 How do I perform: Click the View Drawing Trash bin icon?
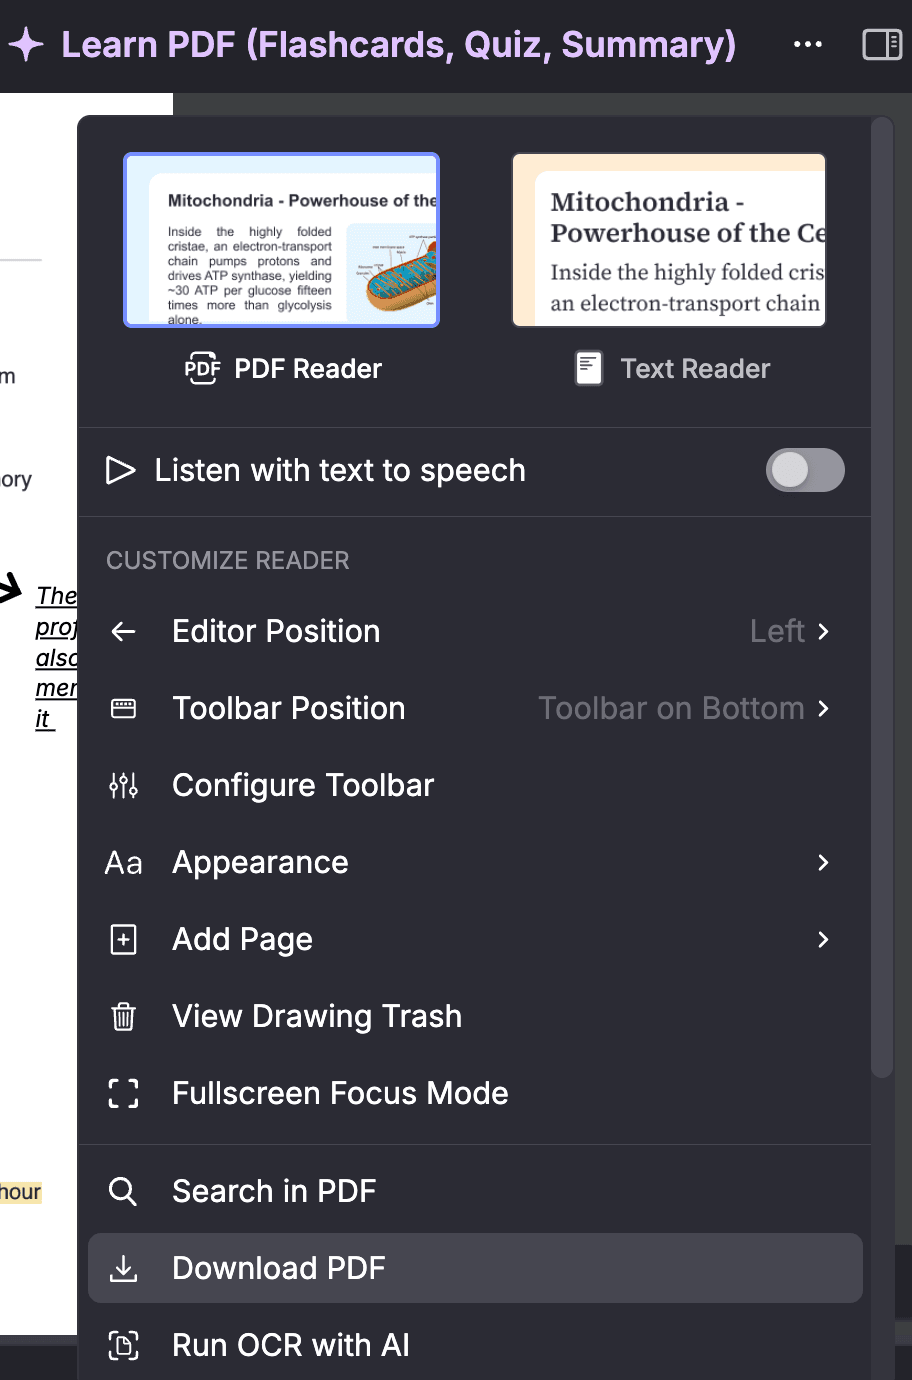click(123, 1017)
